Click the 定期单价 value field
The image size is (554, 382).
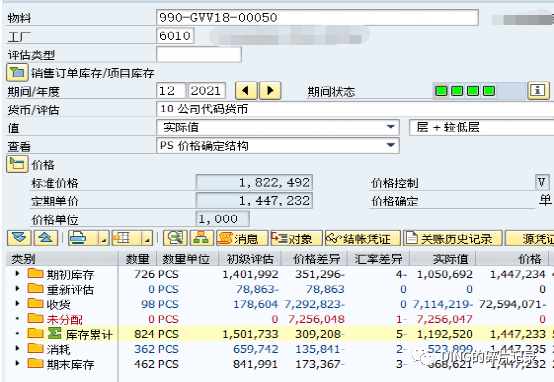click(x=254, y=201)
